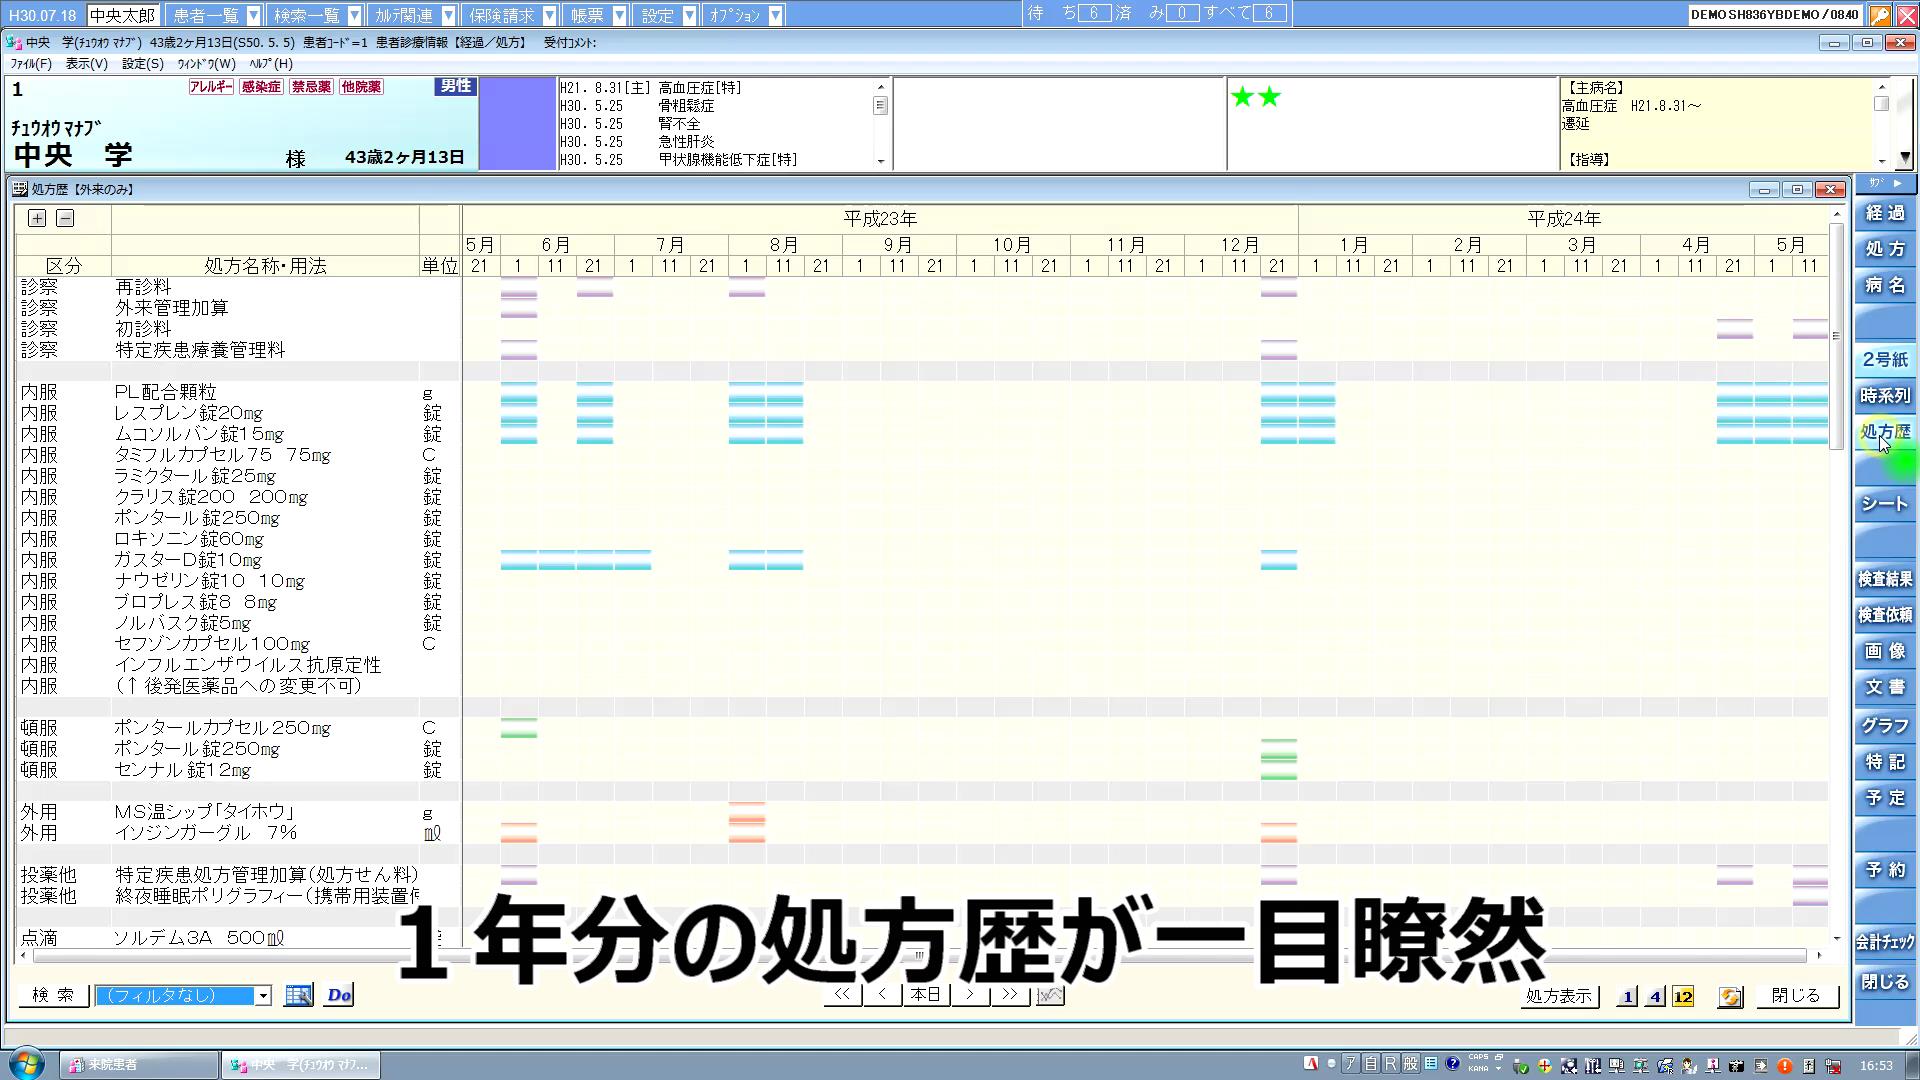Open the 表示(V) menu

click(87, 63)
